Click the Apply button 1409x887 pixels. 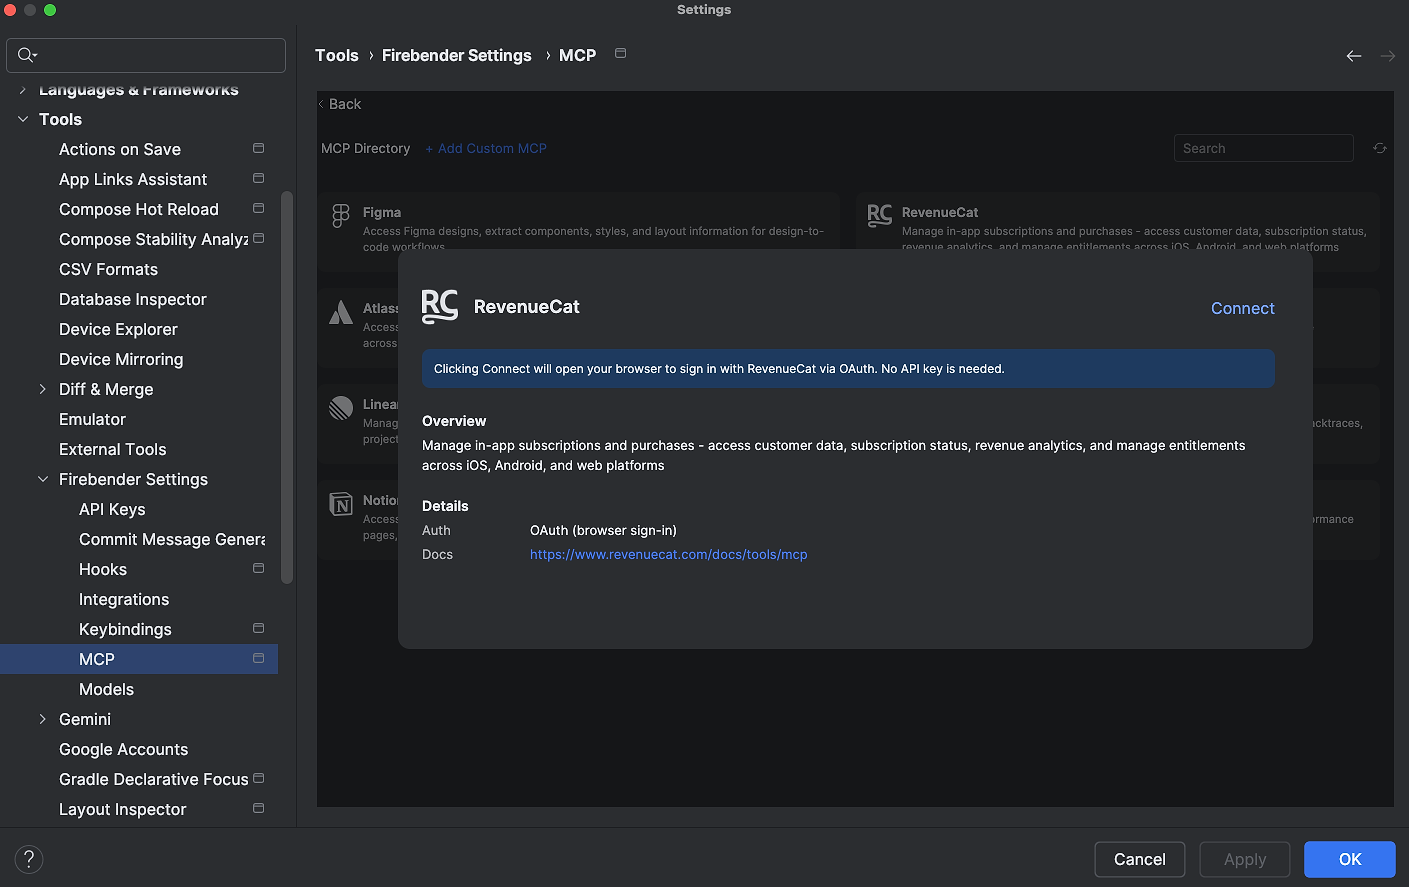(x=1245, y=859)
